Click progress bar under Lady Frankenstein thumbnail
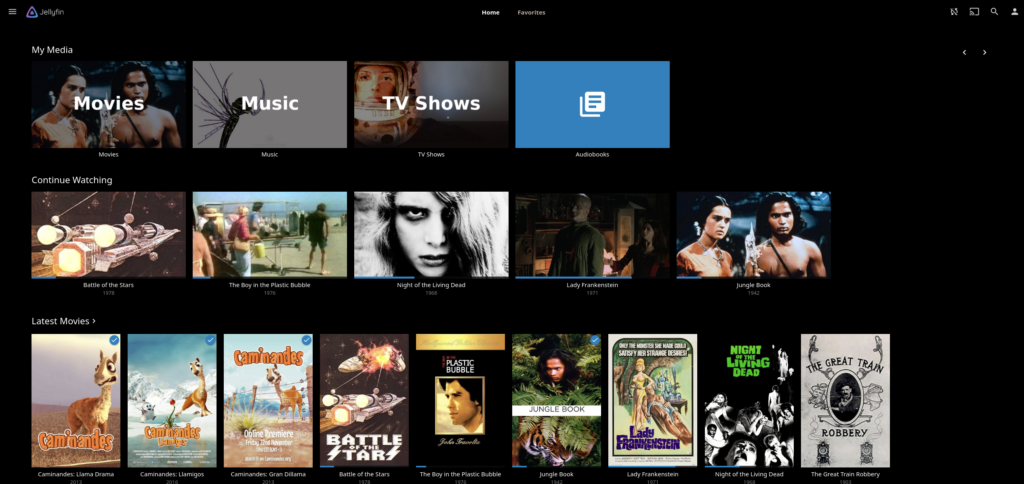Screen dimensions: 1024x484 (592, 278)
